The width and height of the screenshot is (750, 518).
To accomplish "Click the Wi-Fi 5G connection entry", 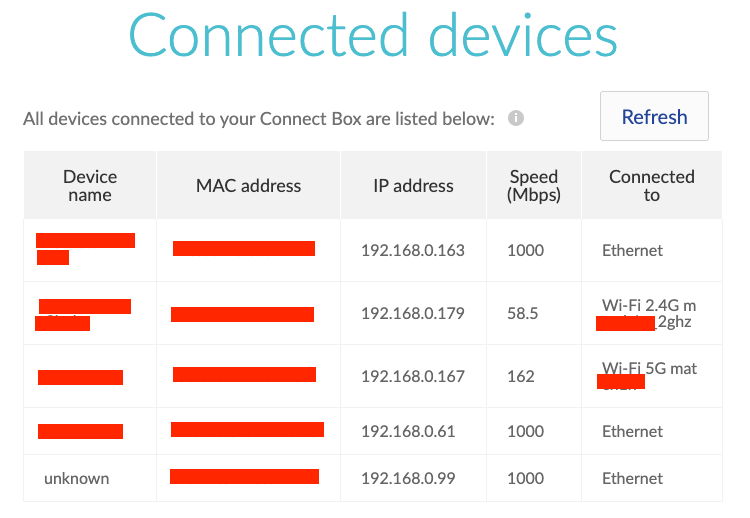I will tap(649, 369).
